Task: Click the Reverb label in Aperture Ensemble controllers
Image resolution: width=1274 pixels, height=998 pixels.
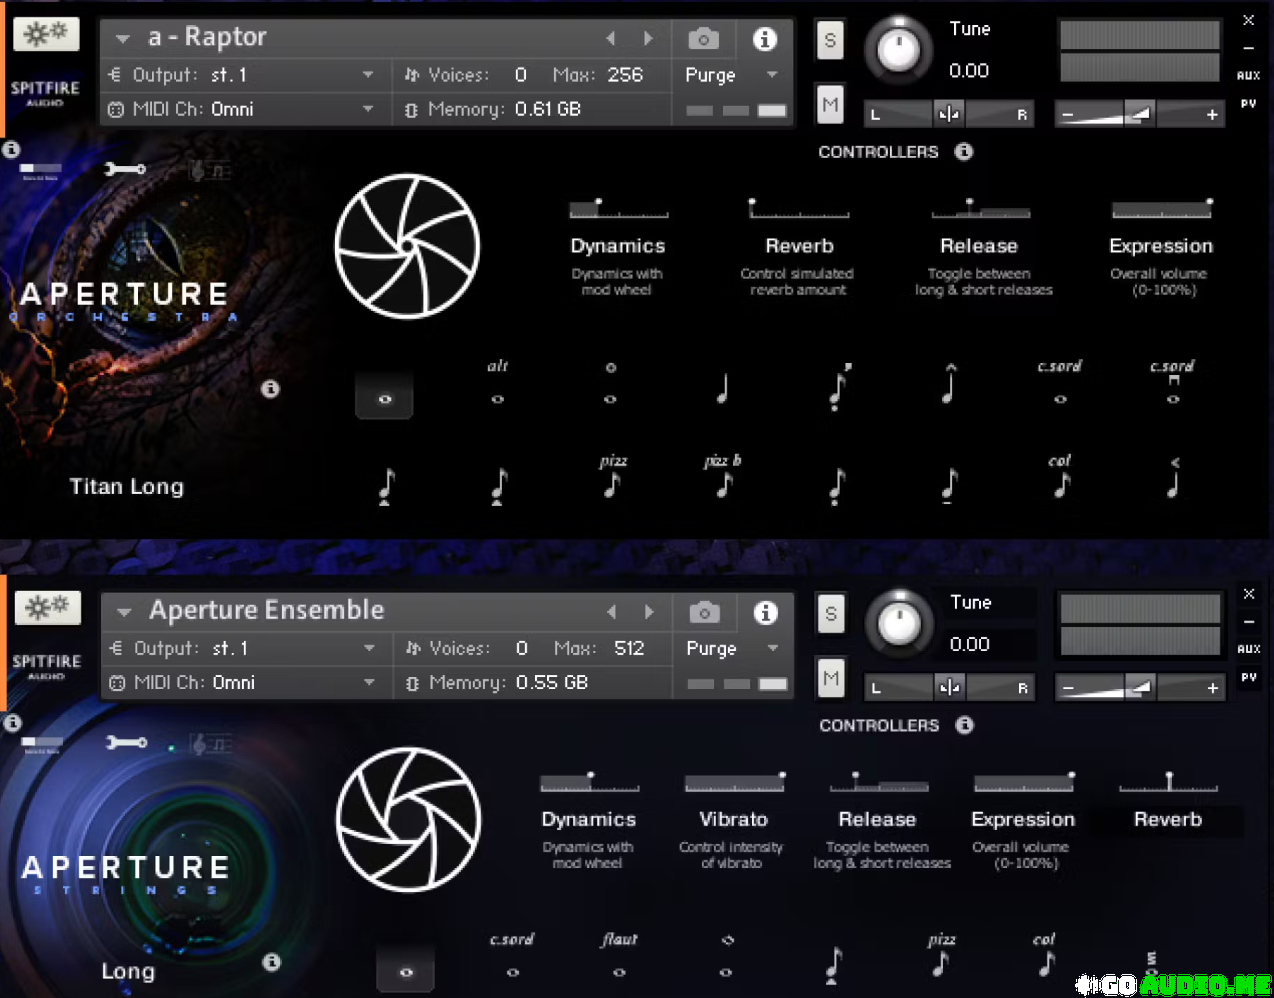Action: click(1168, 820)
